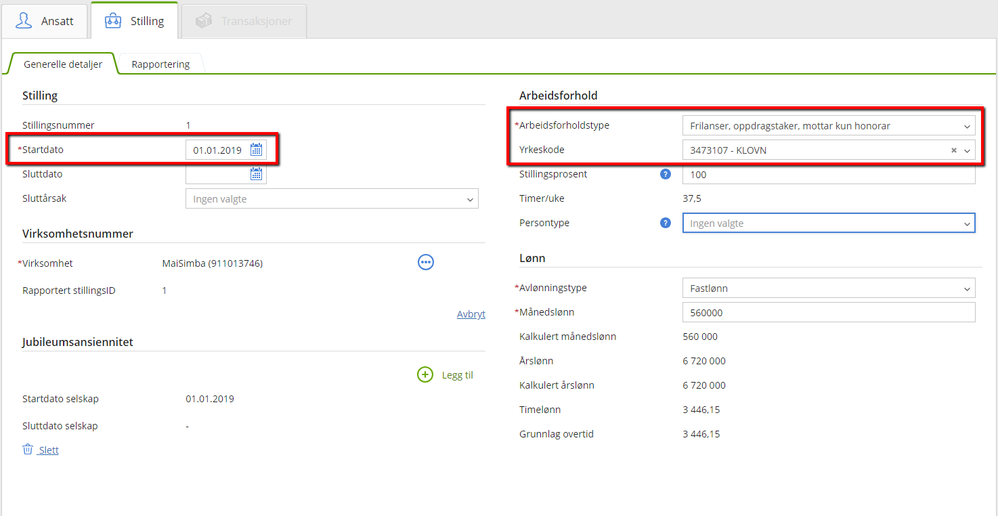Click the Rapportert stillingsID label
The height and width of the screenshot is (516, 998).
click(x=69, y=291)
